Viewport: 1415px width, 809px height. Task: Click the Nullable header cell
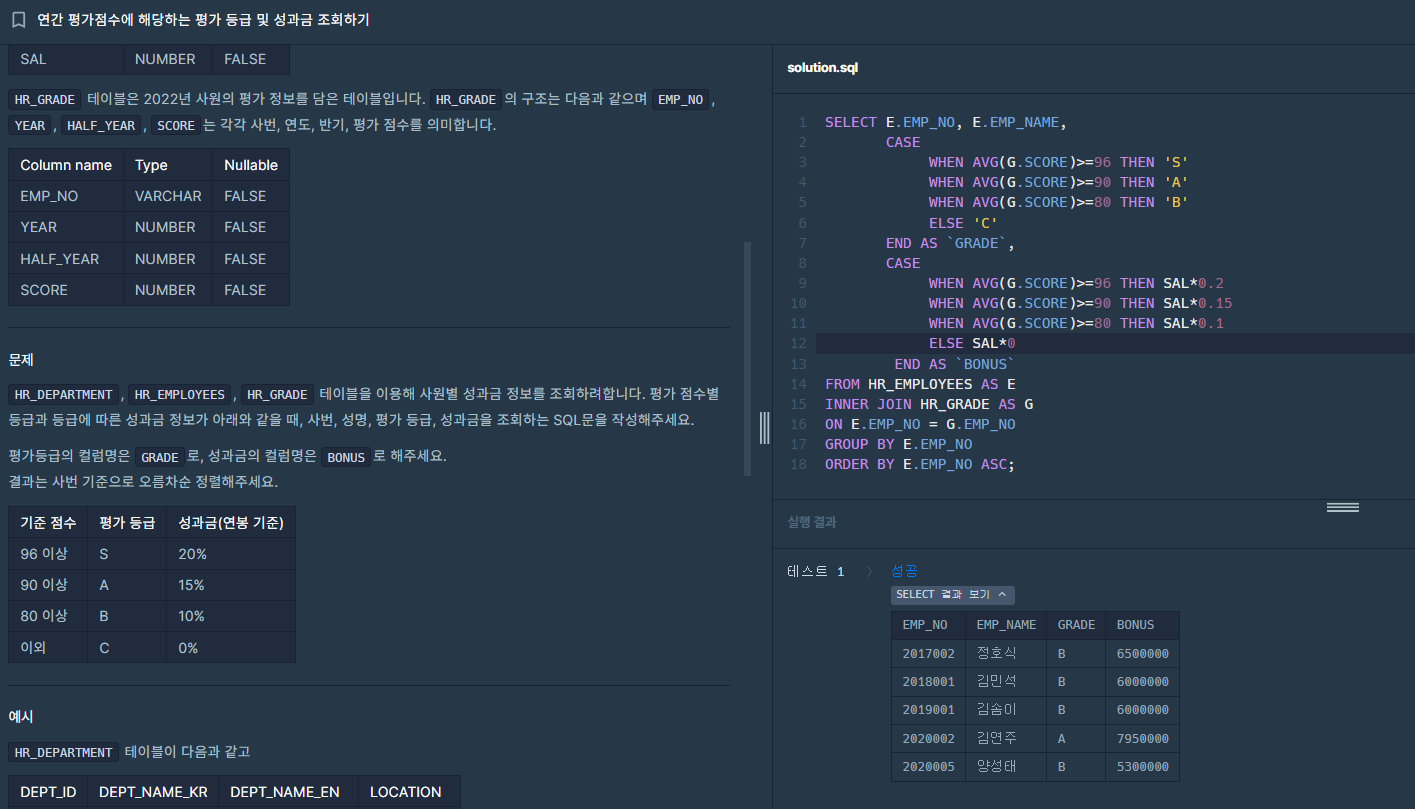pyautogui.click(x=251, y=165)
